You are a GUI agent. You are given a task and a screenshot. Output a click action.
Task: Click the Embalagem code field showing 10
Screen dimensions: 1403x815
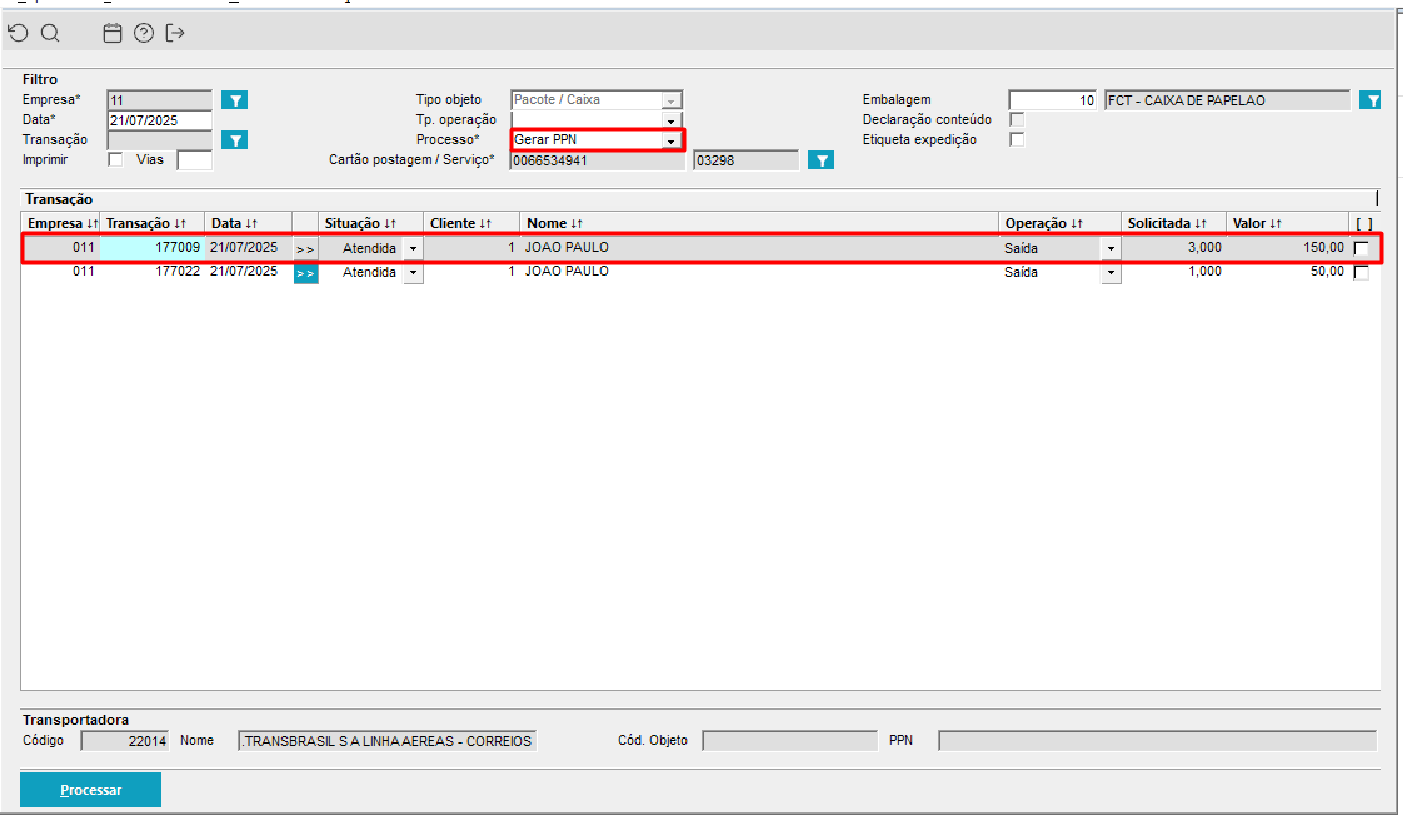point(1054,100)
